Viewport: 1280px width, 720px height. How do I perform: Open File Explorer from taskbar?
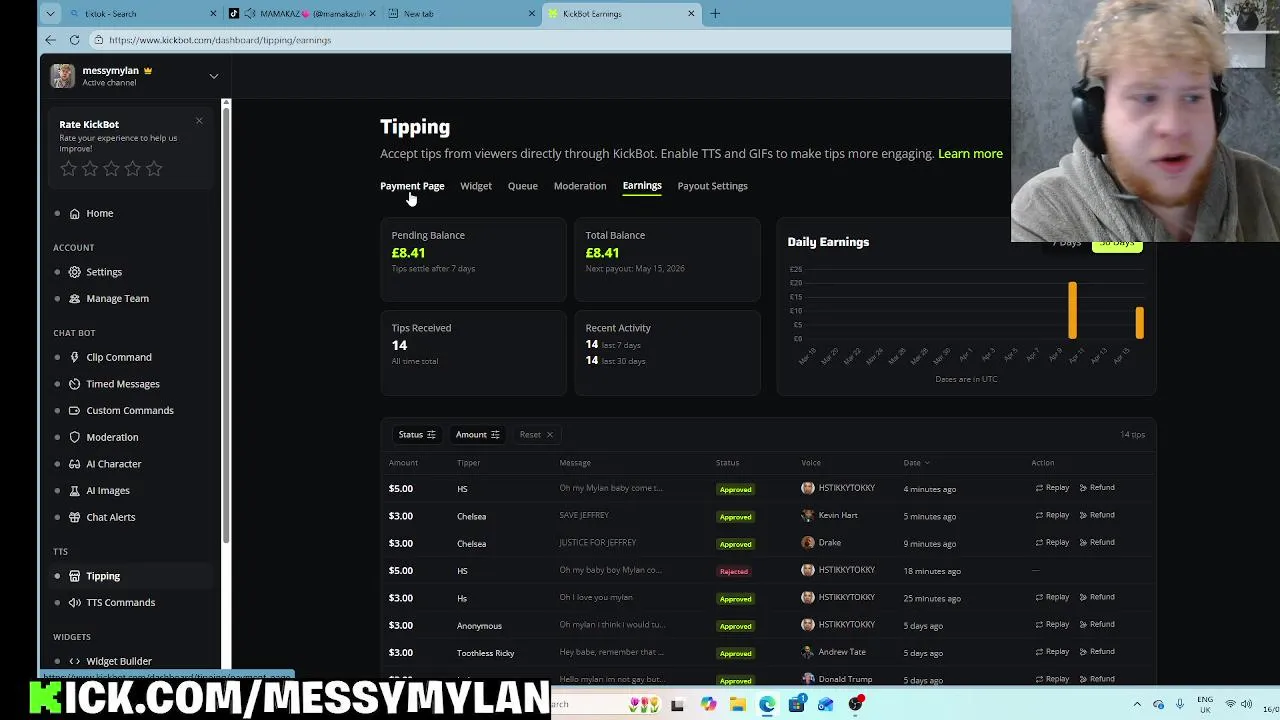737,705
